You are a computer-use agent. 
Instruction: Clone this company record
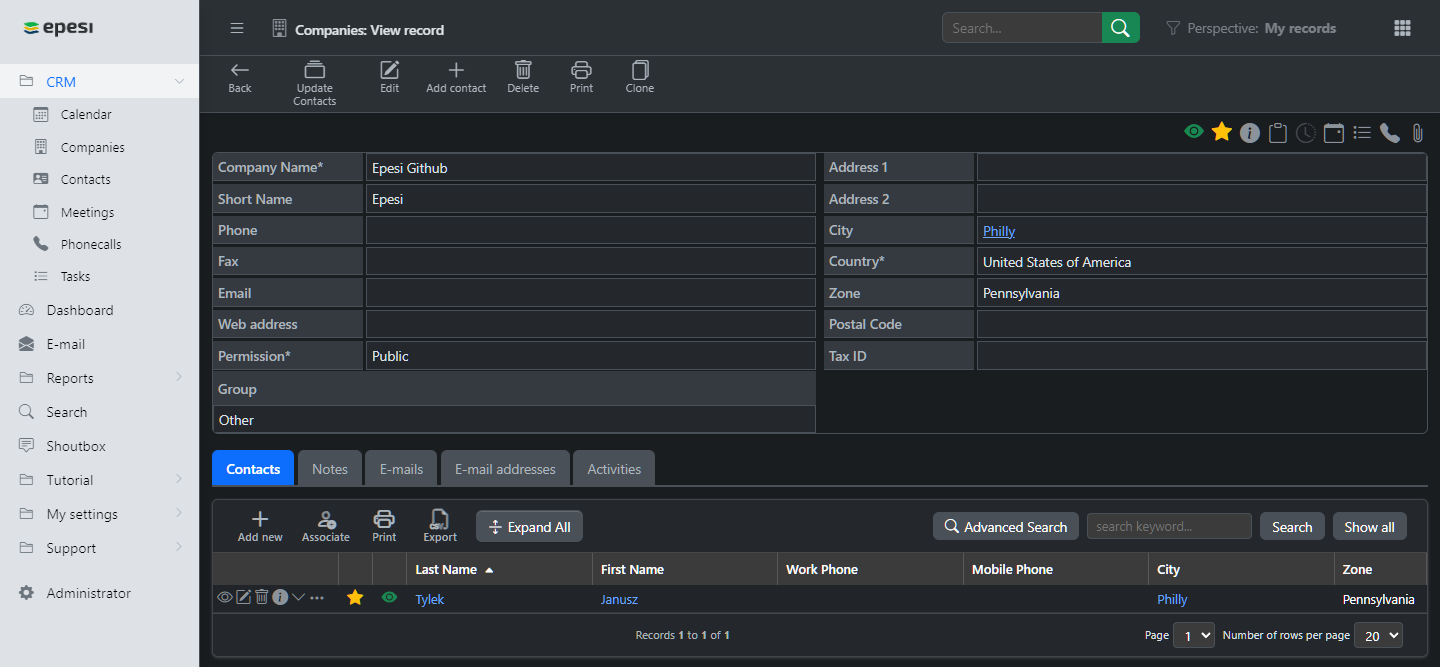(x=640, y=77)
